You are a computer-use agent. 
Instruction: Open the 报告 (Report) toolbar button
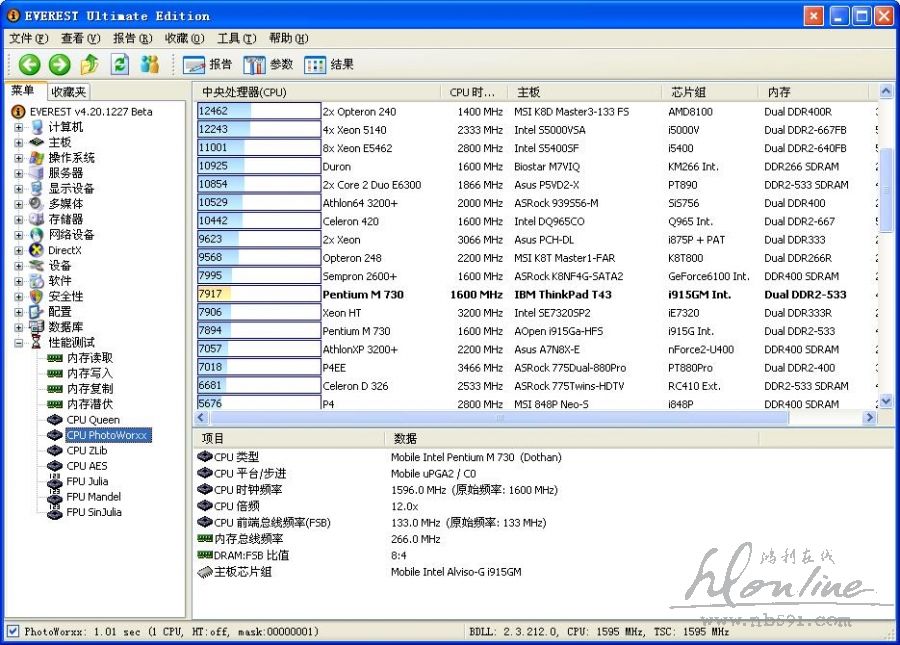click(208, 65)
